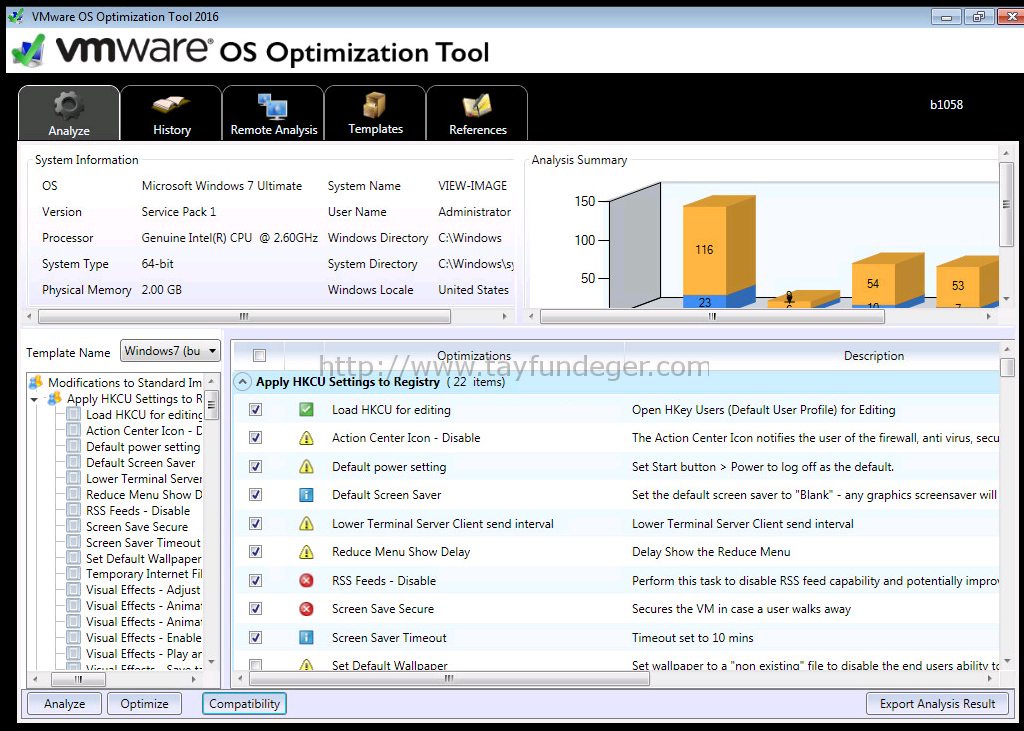
Task: Collapse the Apply HKCU Settings node in the tree
Action: click(x=34, y=399)
